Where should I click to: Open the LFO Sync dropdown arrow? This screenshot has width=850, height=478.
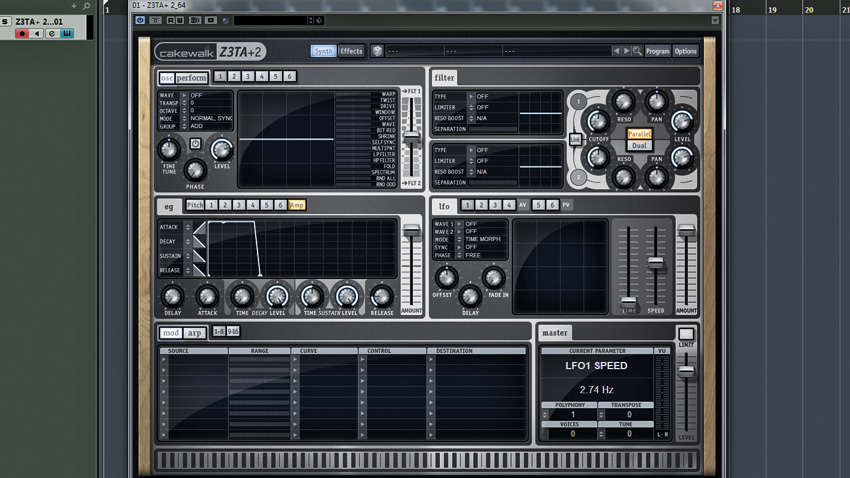coord(459,247)
